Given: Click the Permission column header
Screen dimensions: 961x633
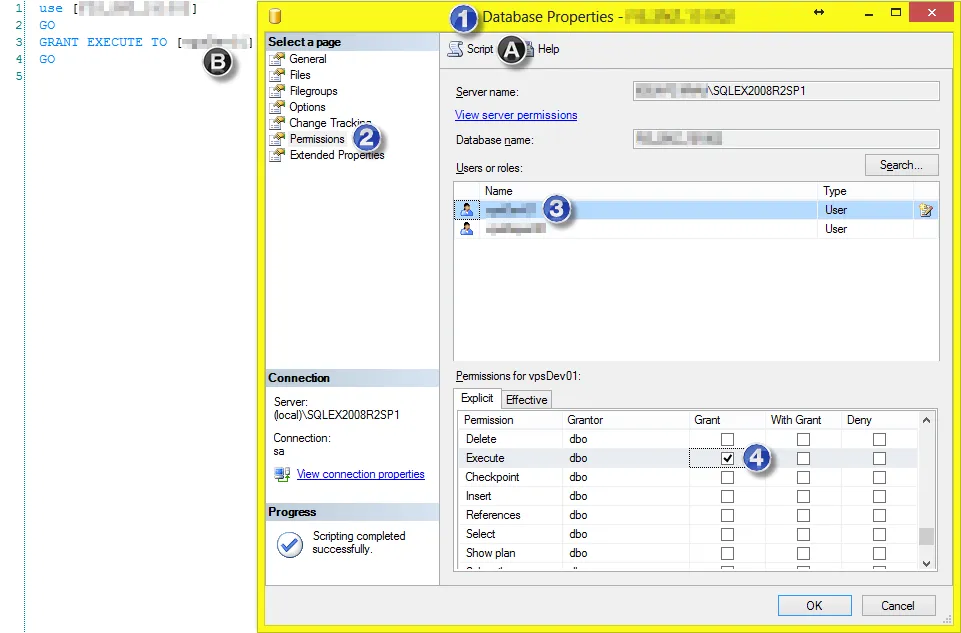Looking at the screenshot, I should coord(510,420).
